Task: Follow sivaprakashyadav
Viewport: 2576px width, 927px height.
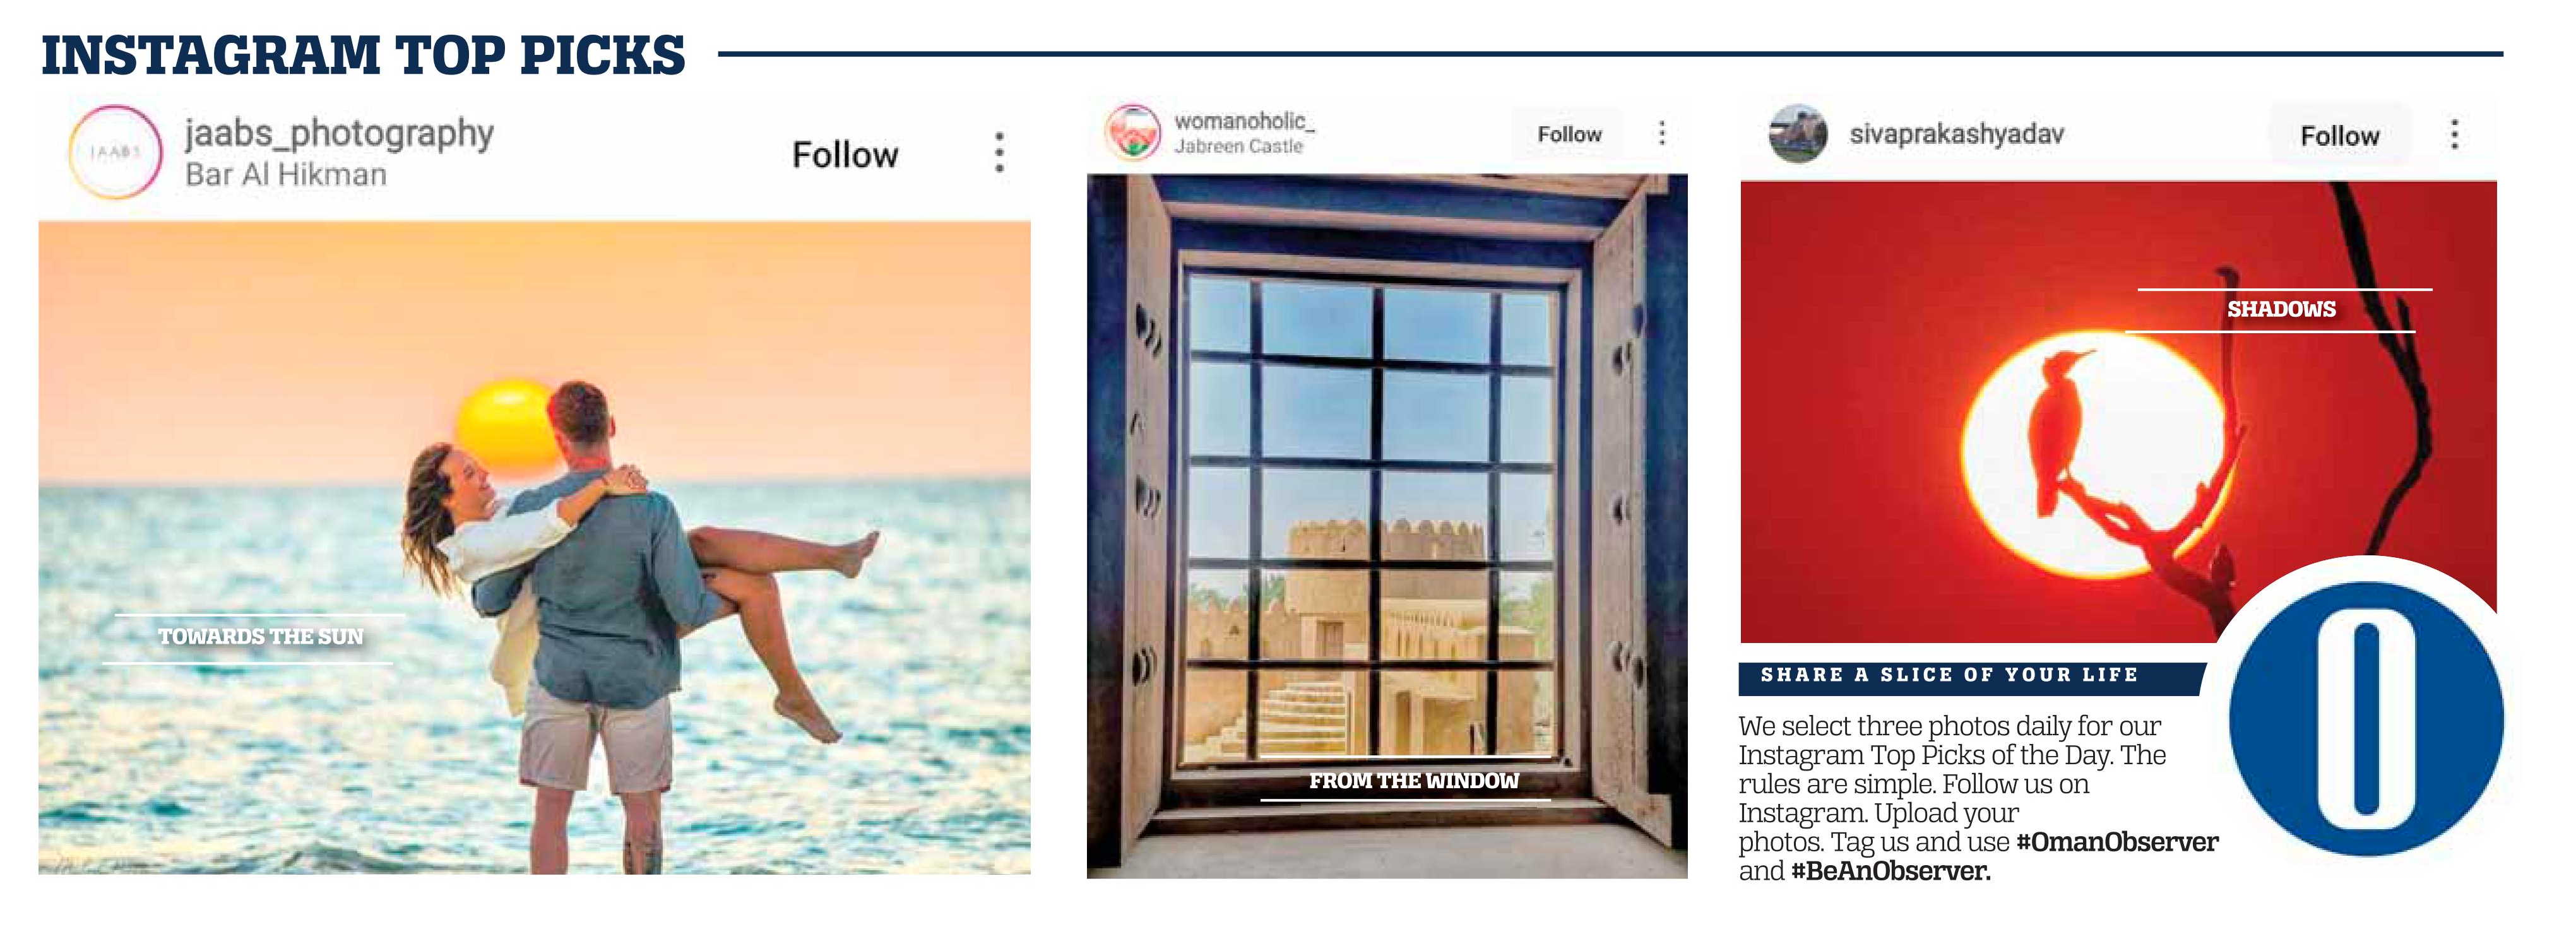Action: coord(2339,135)
